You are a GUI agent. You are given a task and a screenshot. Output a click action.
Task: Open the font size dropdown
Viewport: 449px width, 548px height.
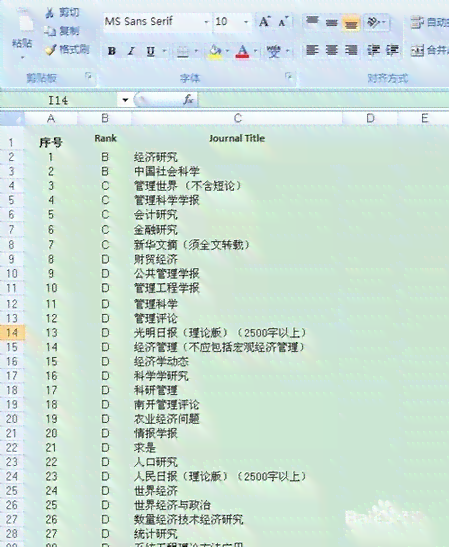pyautogui.click(x=246, y=22)
